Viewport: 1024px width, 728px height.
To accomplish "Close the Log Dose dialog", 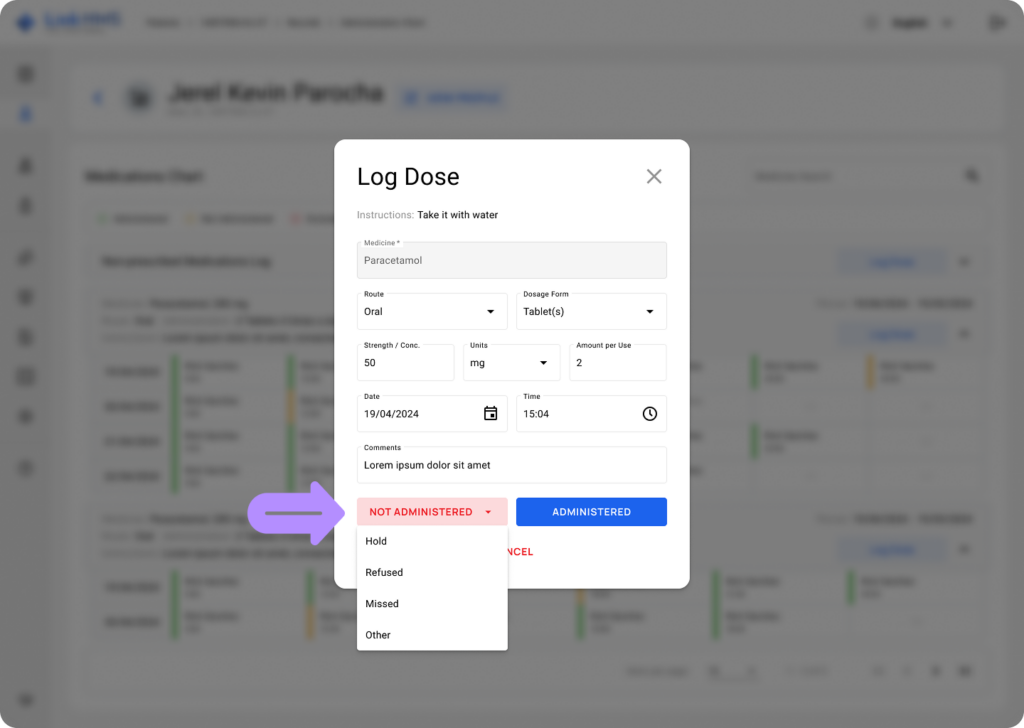I will pos(654,177).
